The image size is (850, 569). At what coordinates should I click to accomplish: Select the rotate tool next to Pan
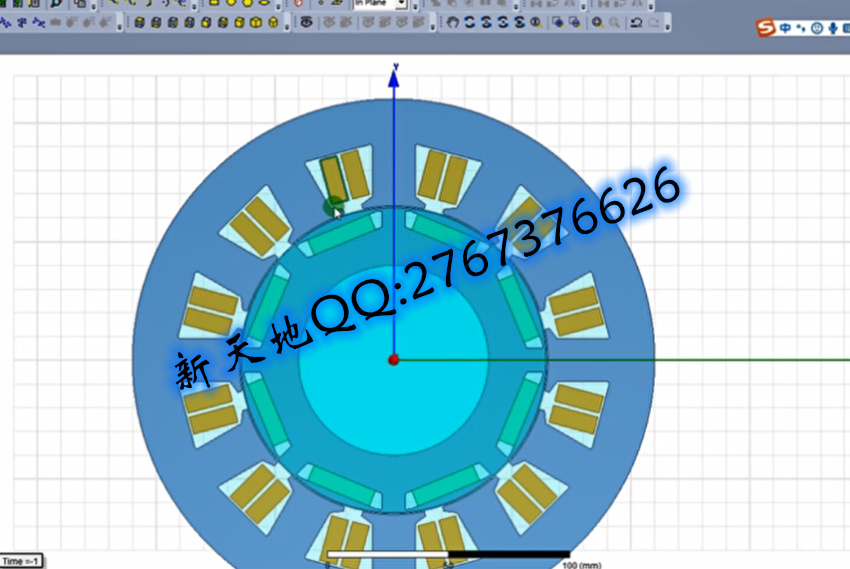[x=469, y=23]
